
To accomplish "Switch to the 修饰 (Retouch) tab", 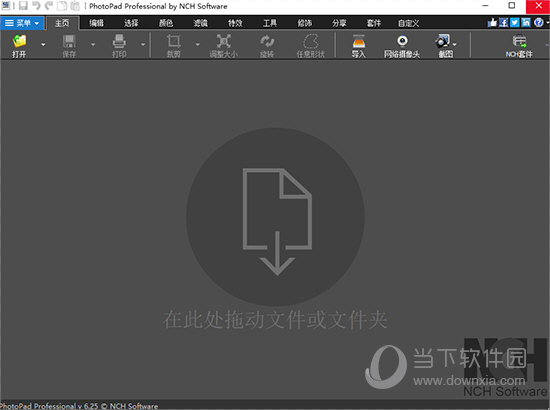I will 304,23.
